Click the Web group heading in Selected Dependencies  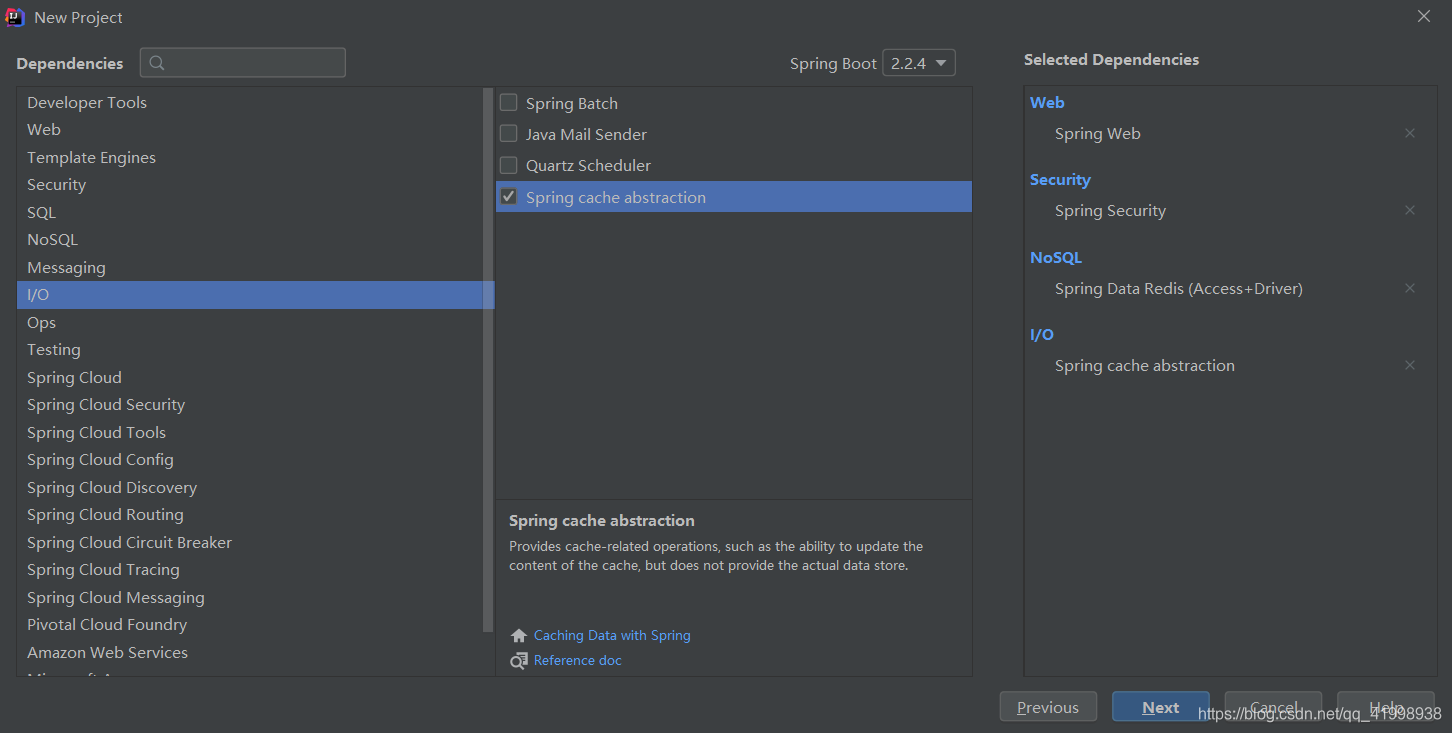coord(1047,102)
